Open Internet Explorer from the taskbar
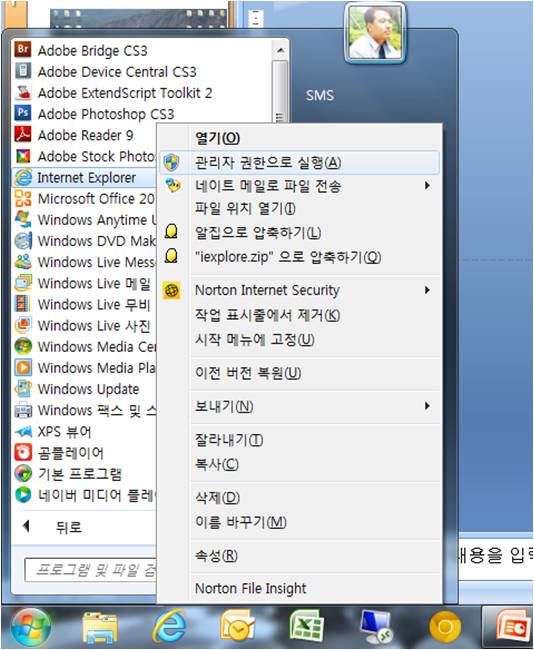The width and height of the screenshot is (534, 650). tap(168, 627)
